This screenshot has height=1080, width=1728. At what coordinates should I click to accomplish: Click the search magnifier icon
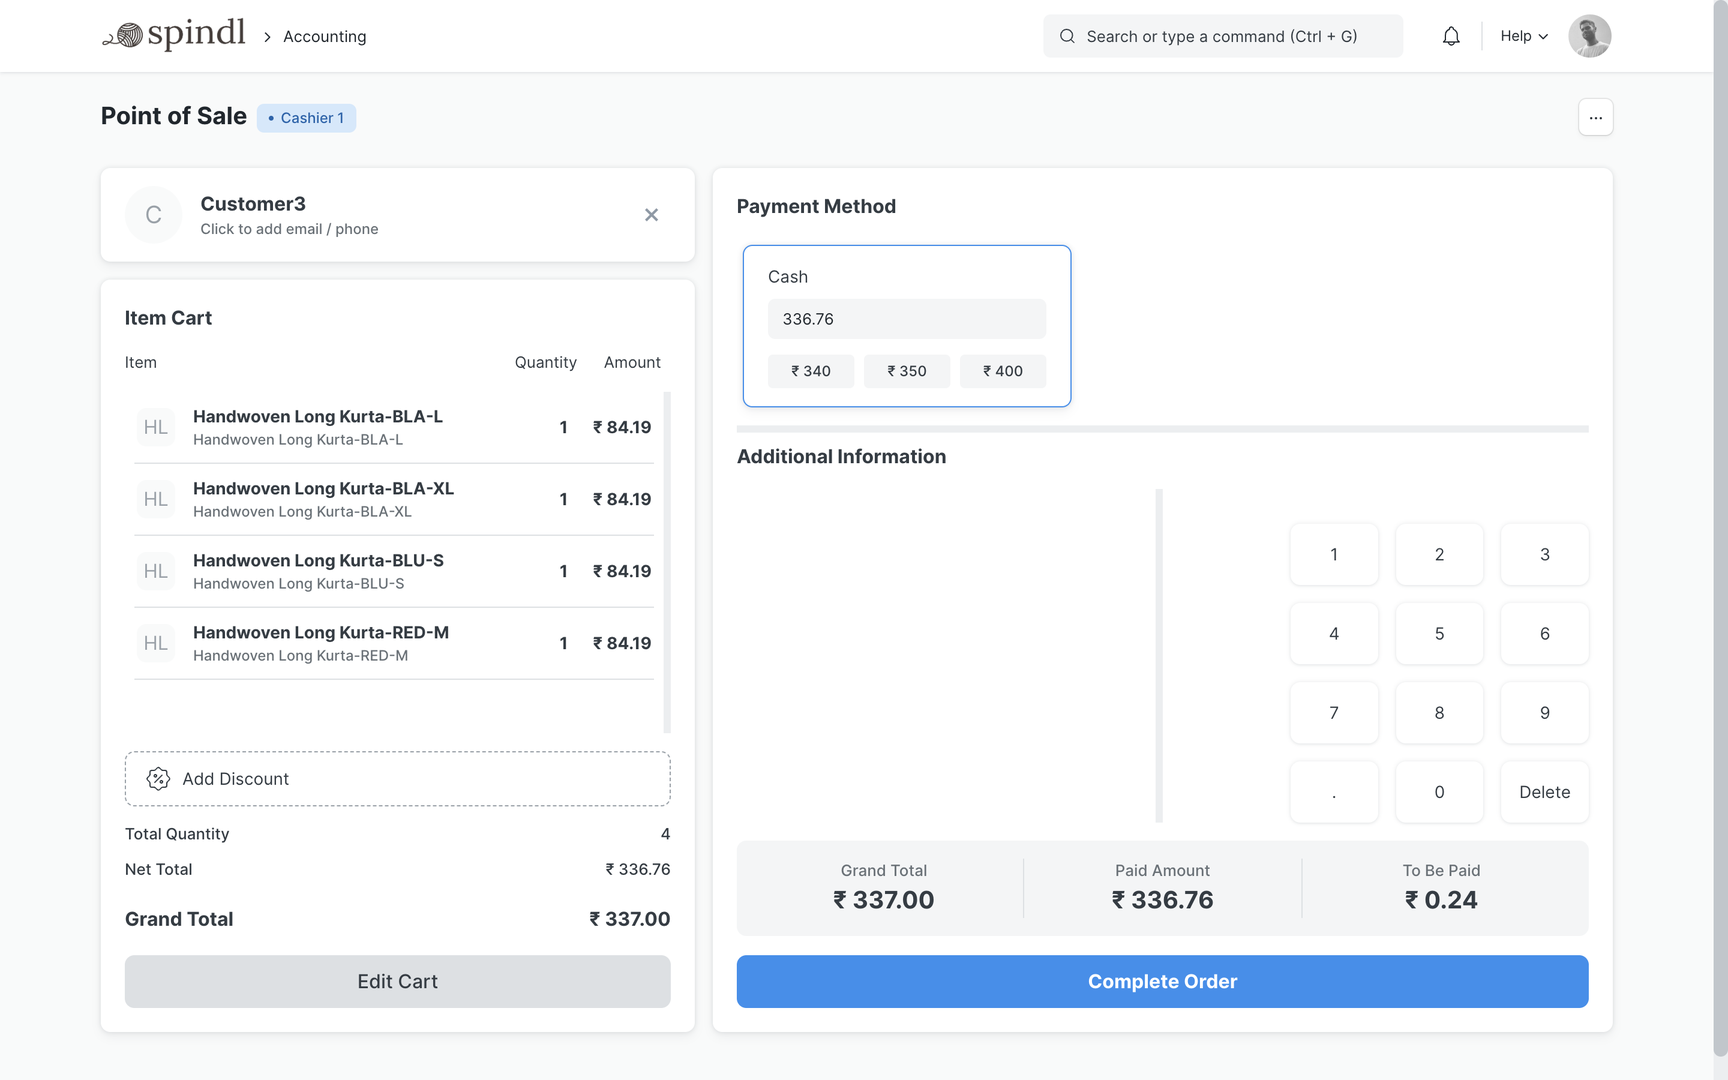coord(1067,36)
